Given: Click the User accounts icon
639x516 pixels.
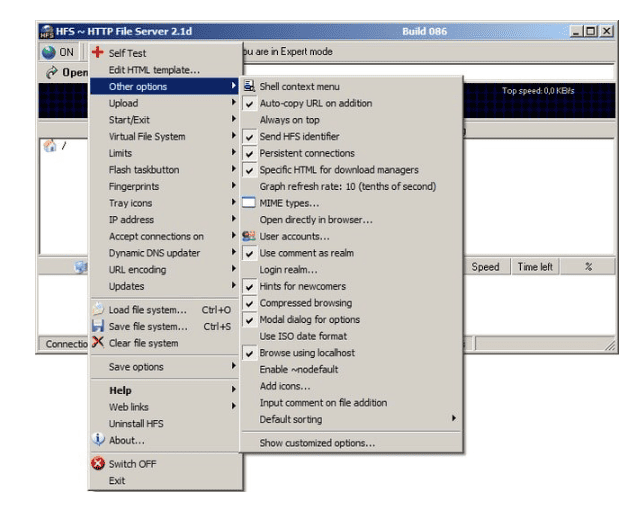Looking at the screenshot, I should [x=249, y=236].
